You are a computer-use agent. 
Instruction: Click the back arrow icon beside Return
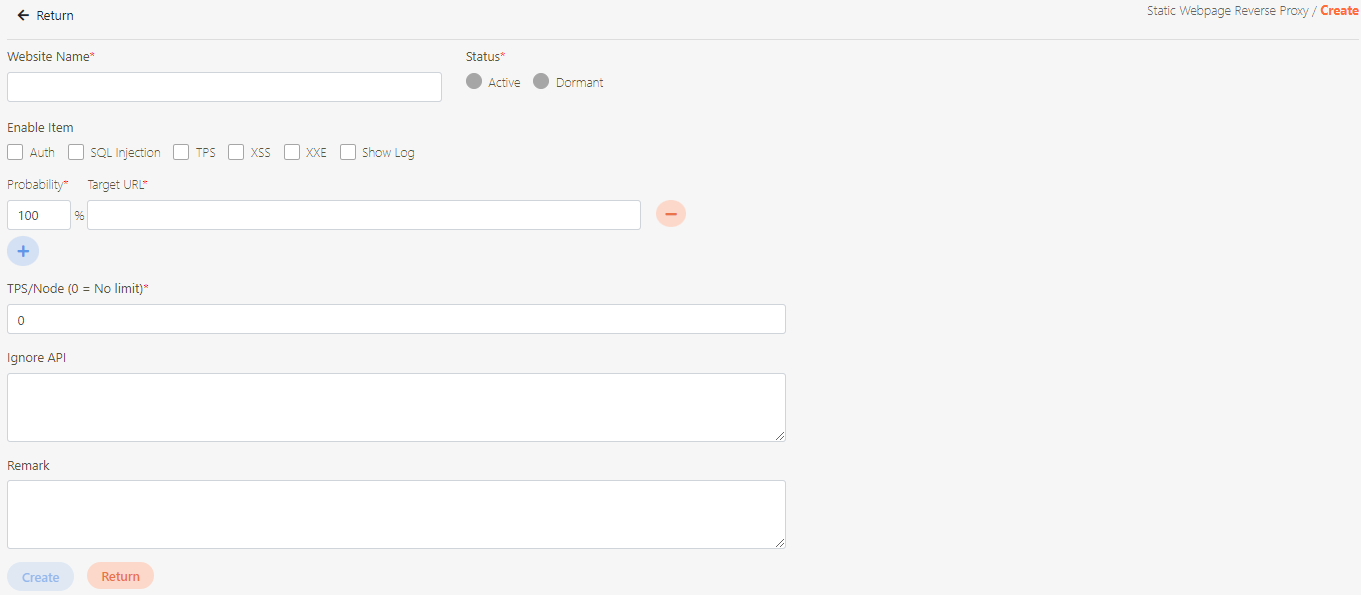[x=23, y=16]
